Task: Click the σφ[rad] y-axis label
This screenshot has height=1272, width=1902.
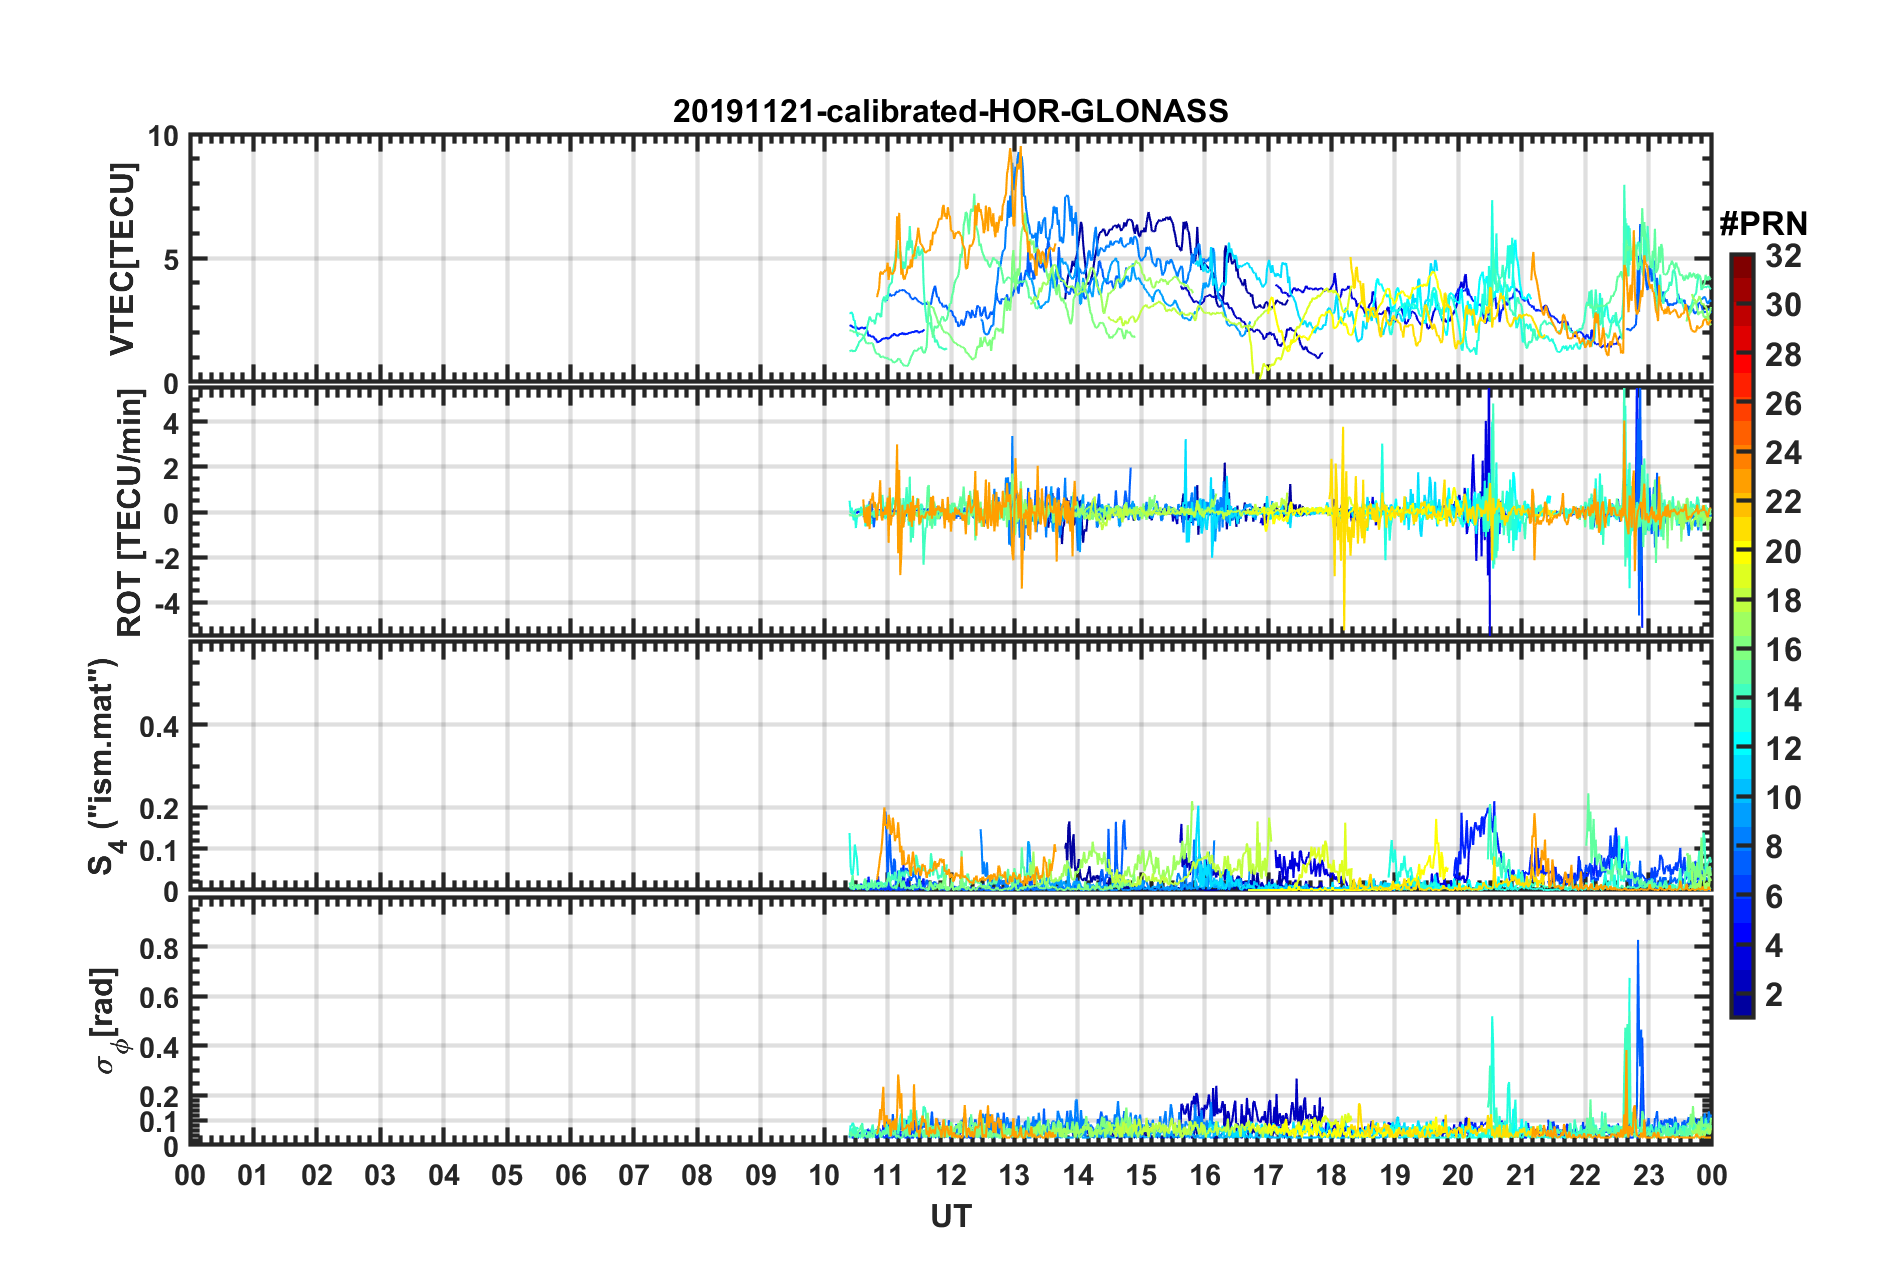Action: click(108, 1020)
